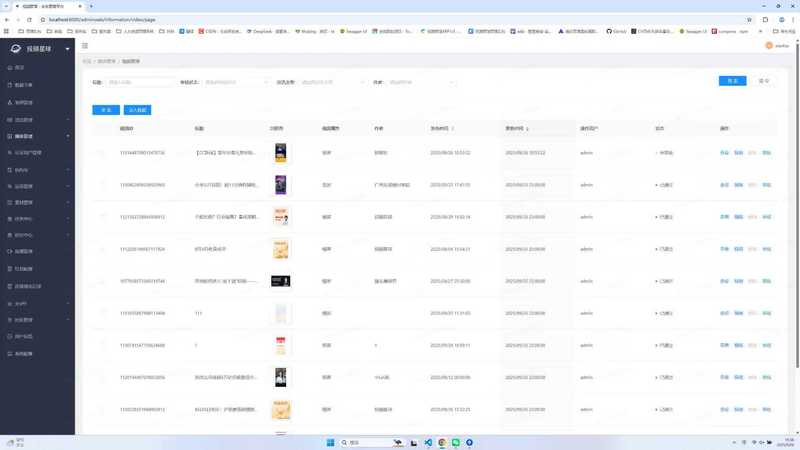Click the sort icon on the publish time column

pos(453,129)
